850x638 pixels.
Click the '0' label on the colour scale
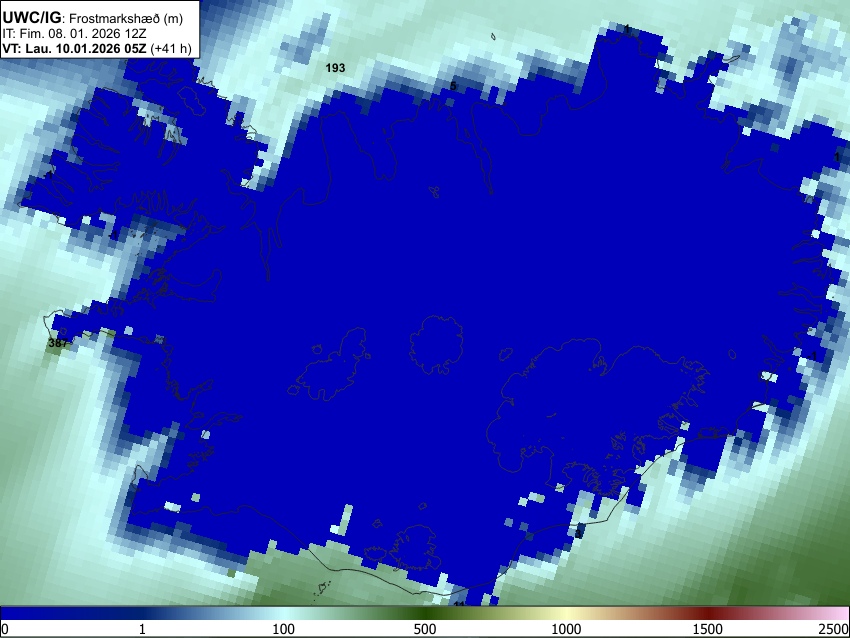point(5,629)
